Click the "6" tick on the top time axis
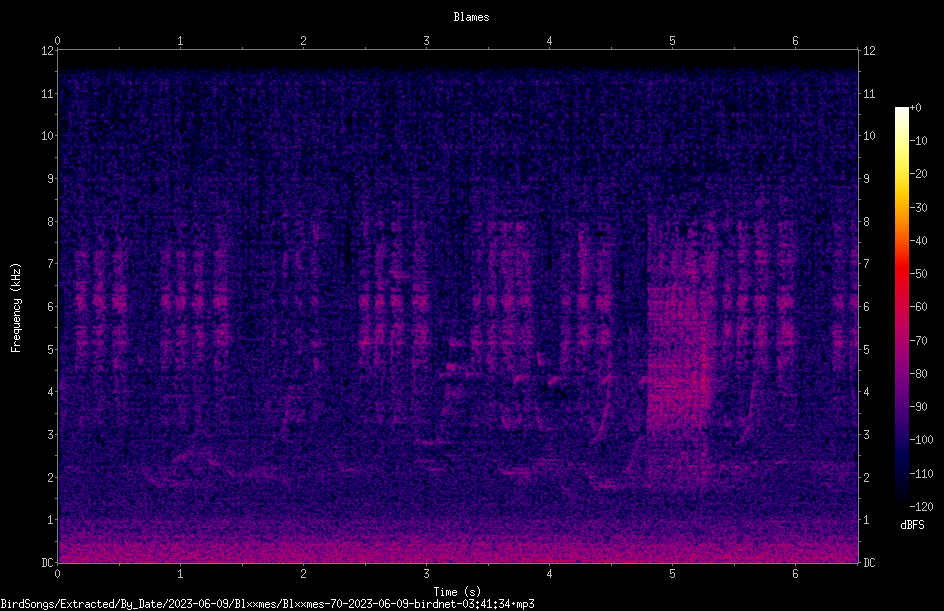The width and height of the screenshot is (944, 611). (795, 41)
